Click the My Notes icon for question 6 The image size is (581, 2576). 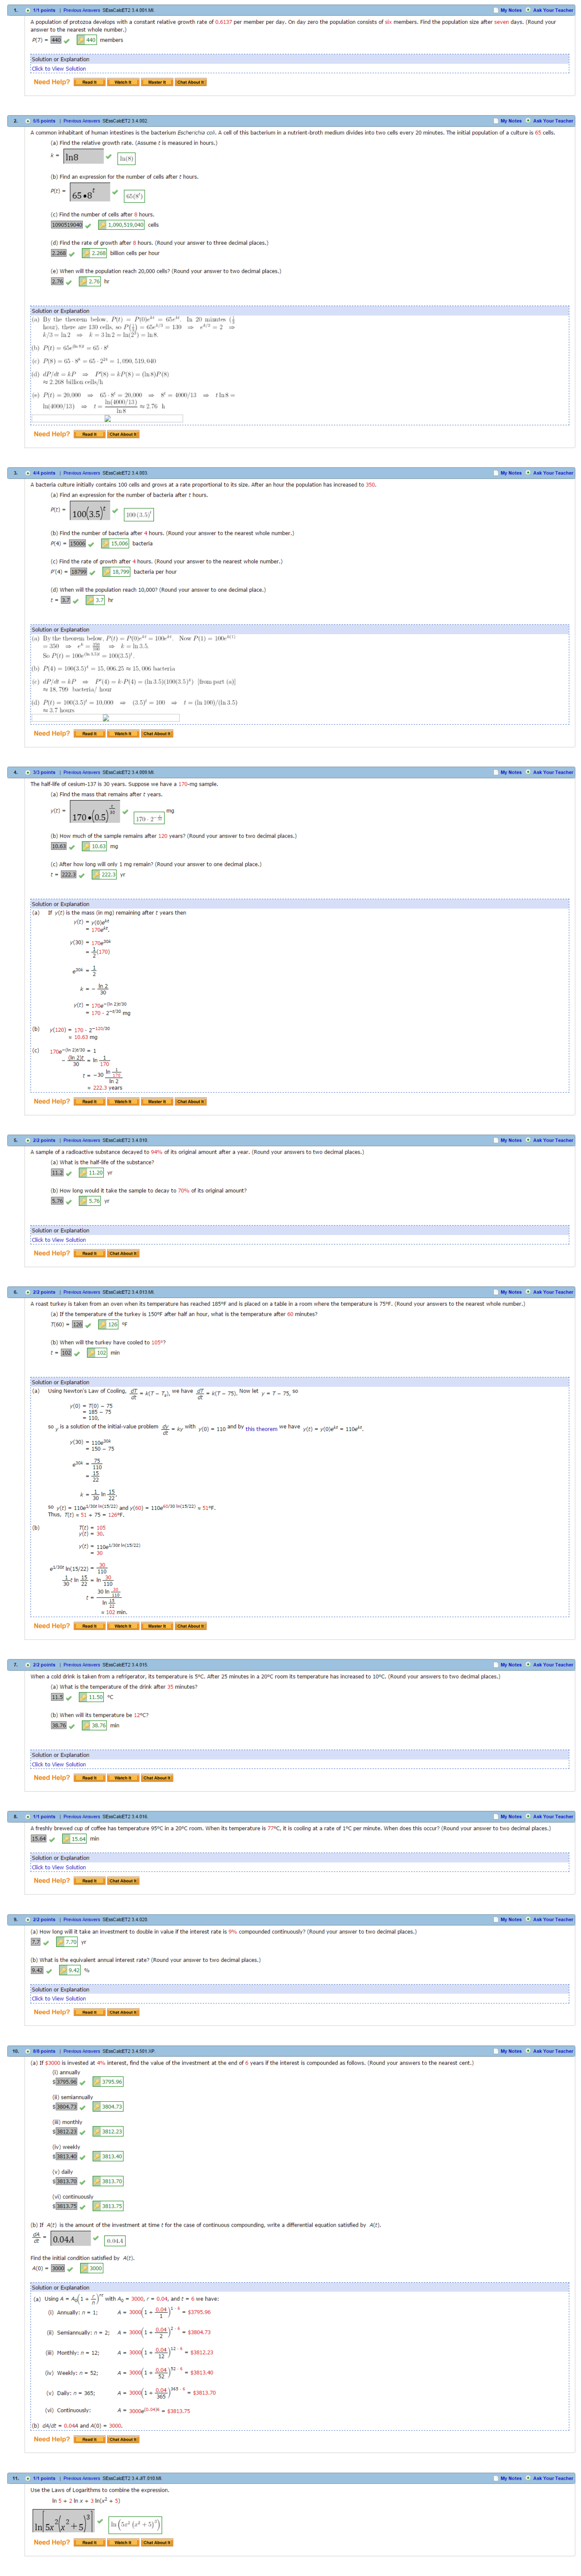coord(496,1292)
